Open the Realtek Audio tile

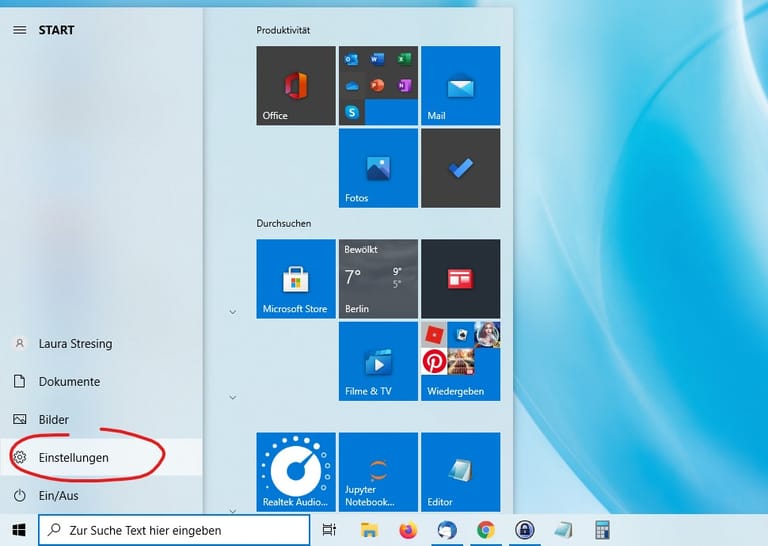point(296,472)
